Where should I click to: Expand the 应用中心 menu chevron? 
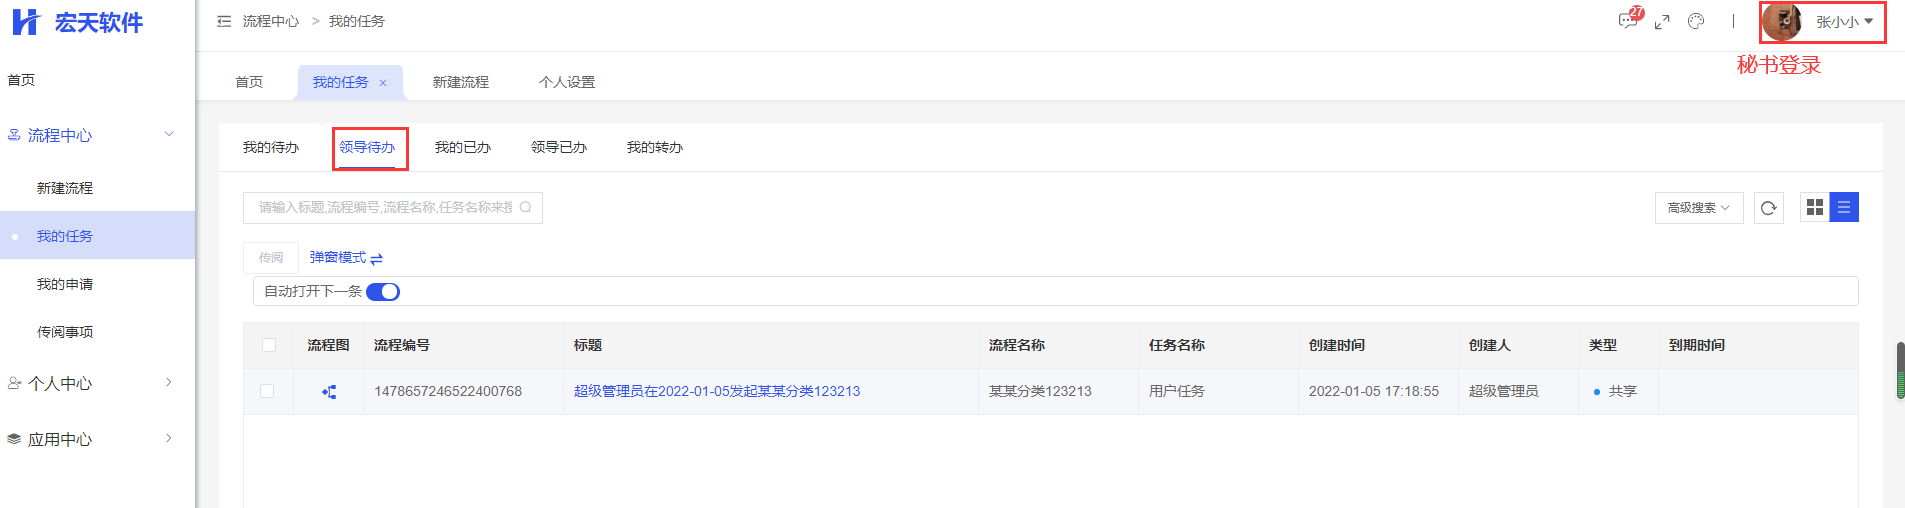[169, 438]
